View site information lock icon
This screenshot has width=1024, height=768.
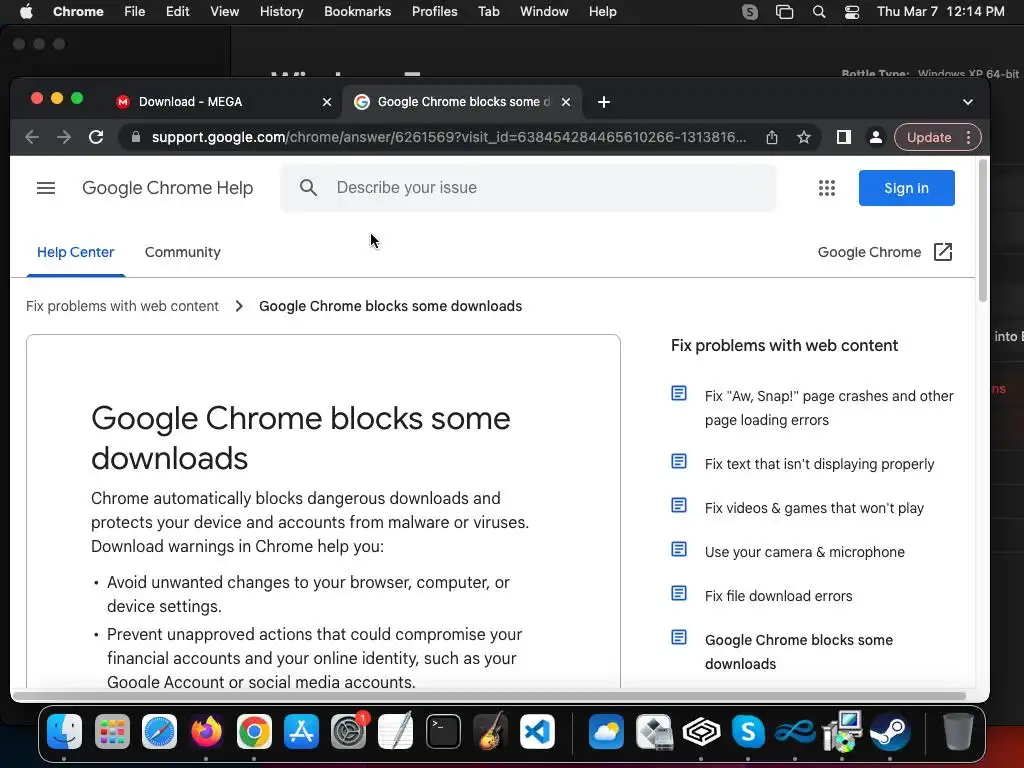136,137
